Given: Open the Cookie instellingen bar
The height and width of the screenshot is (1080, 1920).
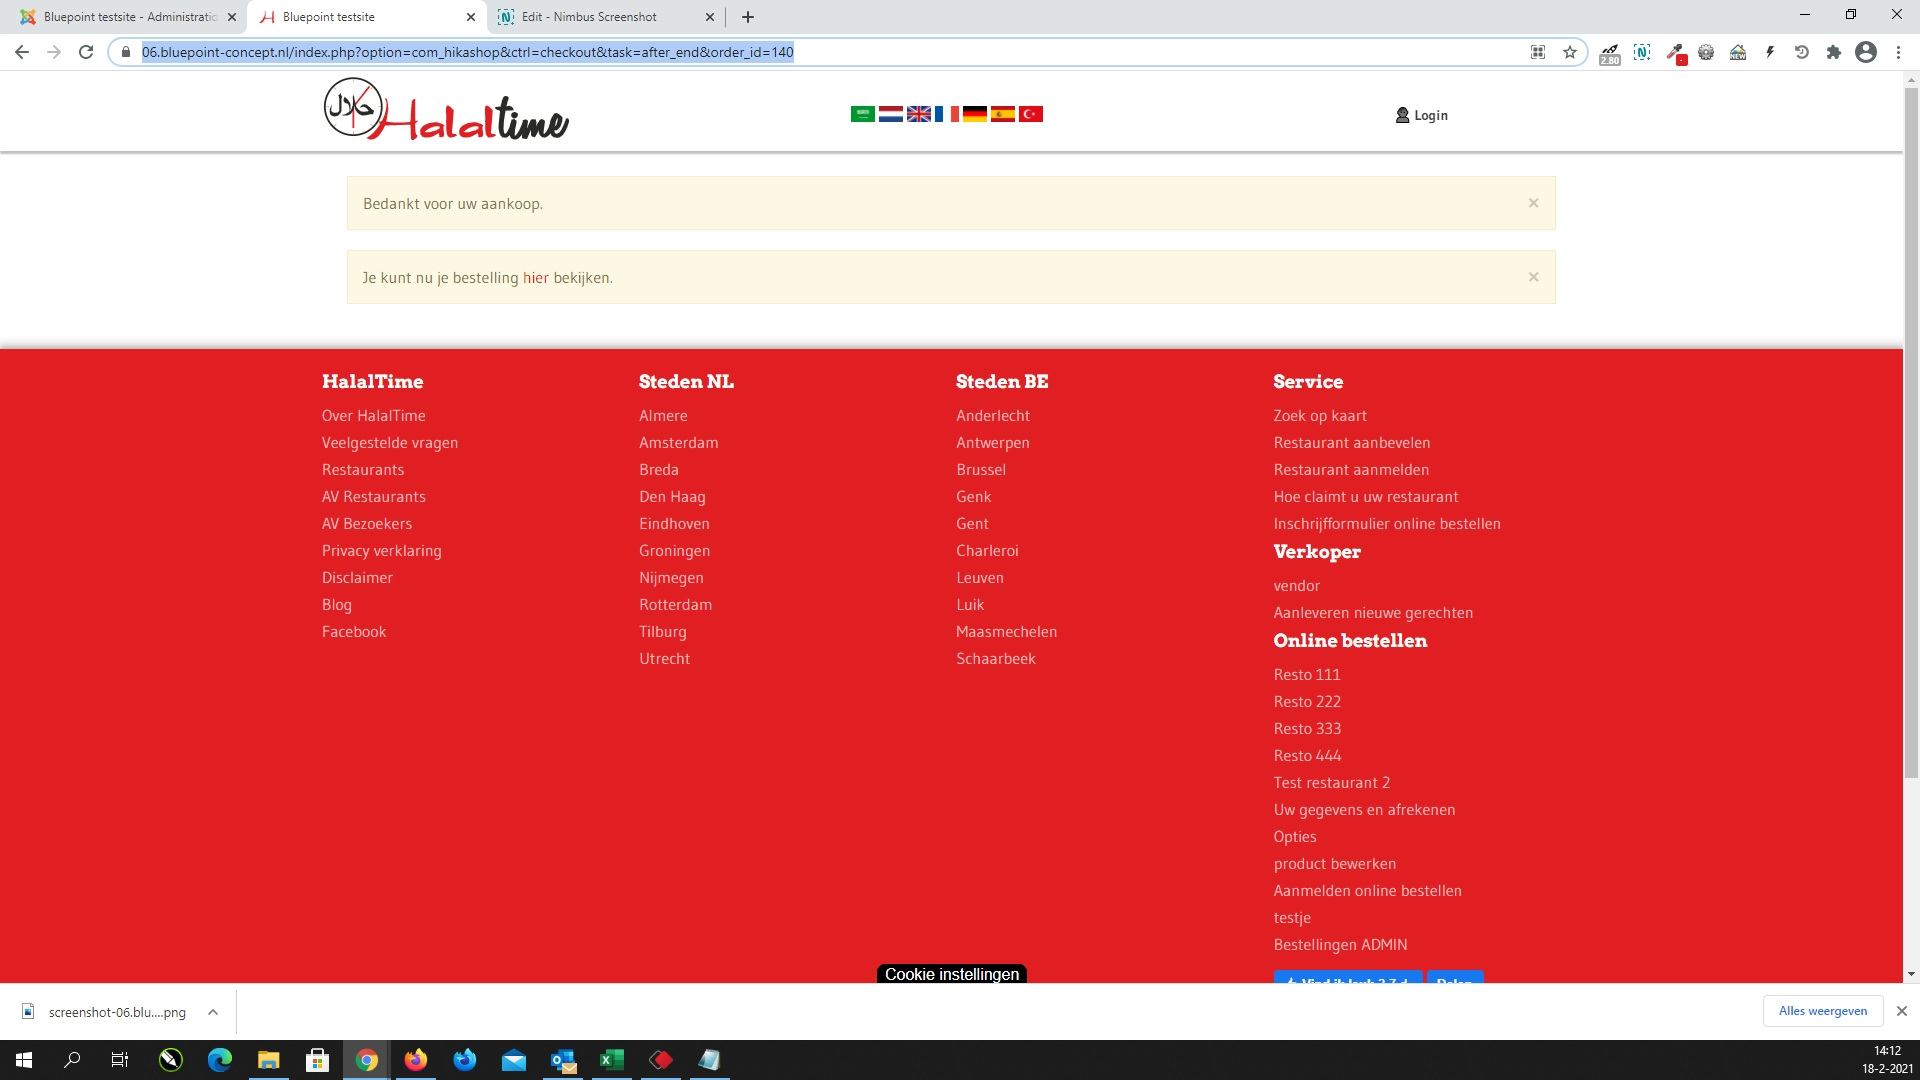Looking at the screenshot, I should tap(951, 974).
